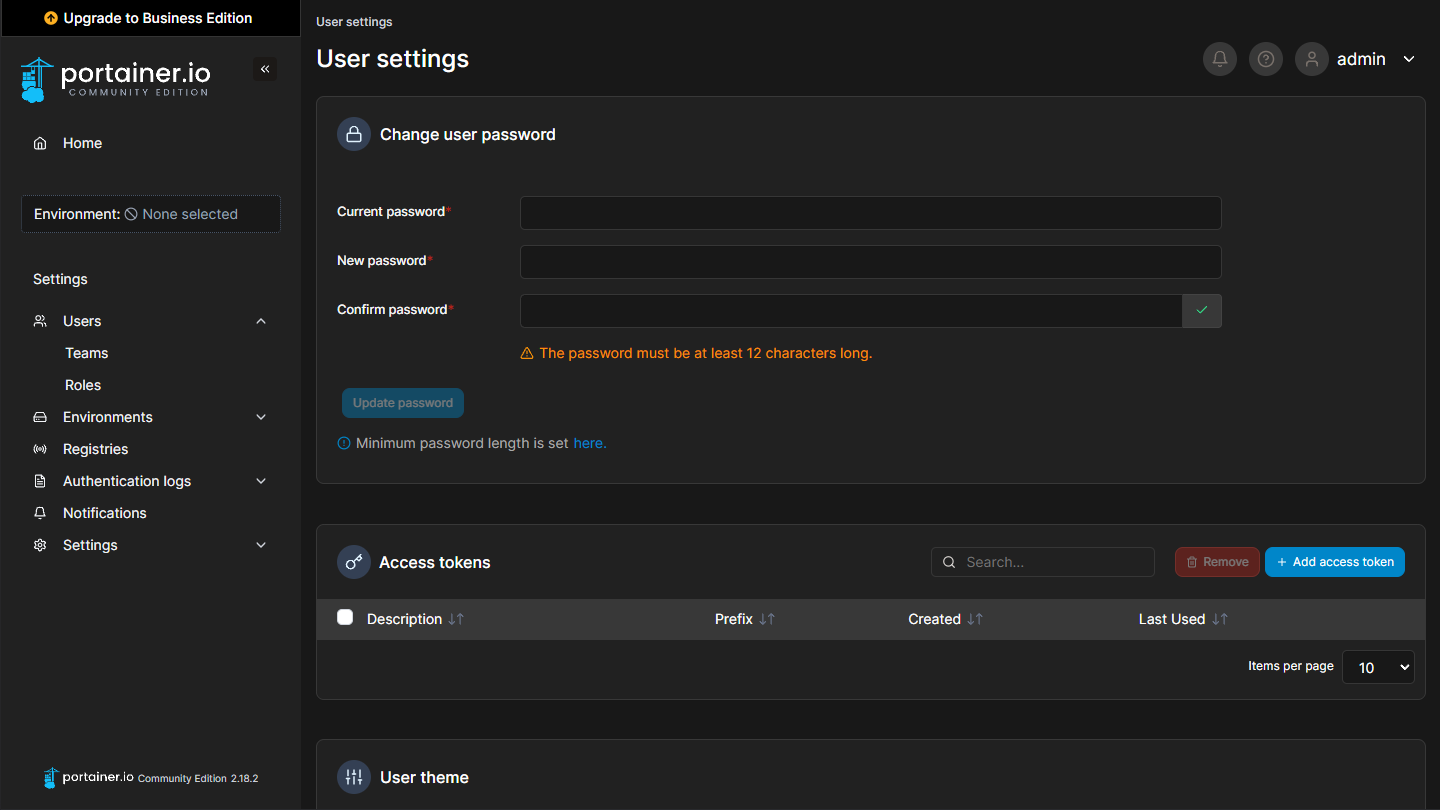Sort by Prefix column arrows

(x=767, y=619)
